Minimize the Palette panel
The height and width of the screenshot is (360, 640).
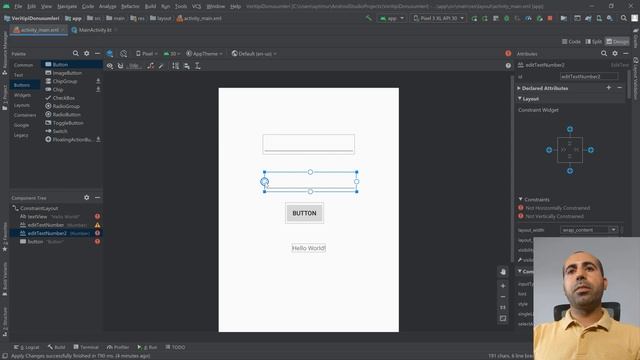pos(97,53)
